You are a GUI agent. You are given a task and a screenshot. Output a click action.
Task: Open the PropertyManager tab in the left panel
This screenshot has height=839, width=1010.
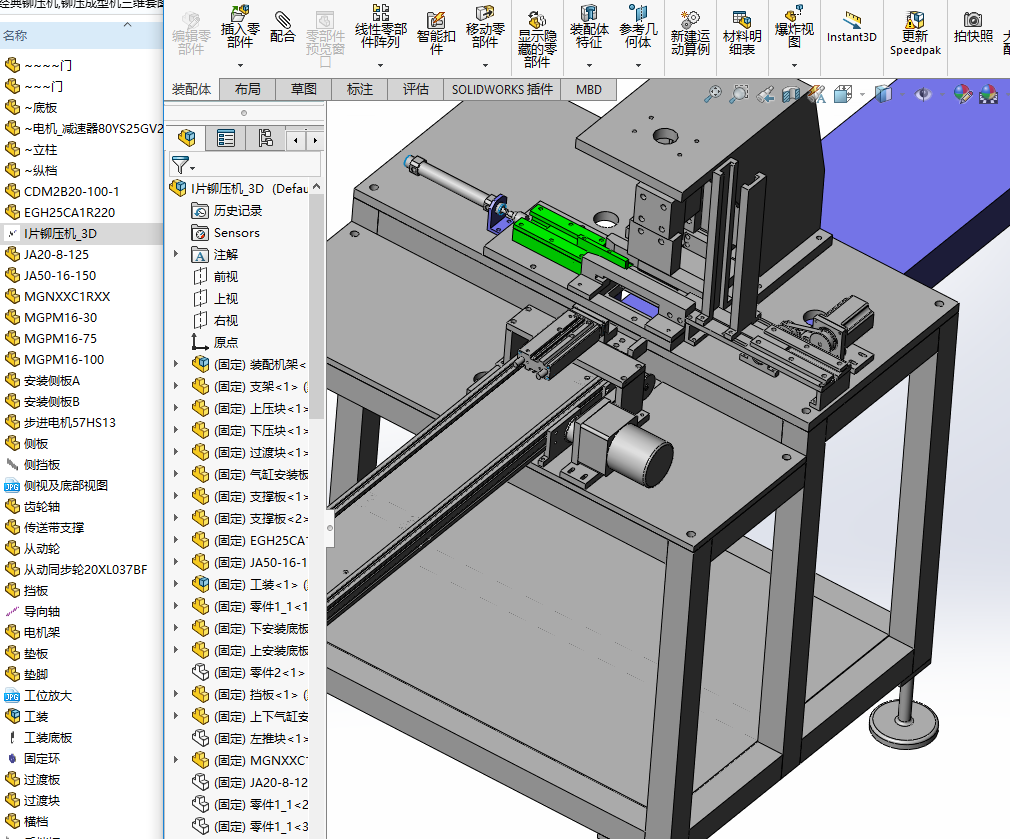pyautogui.click(x=226, y=138)
